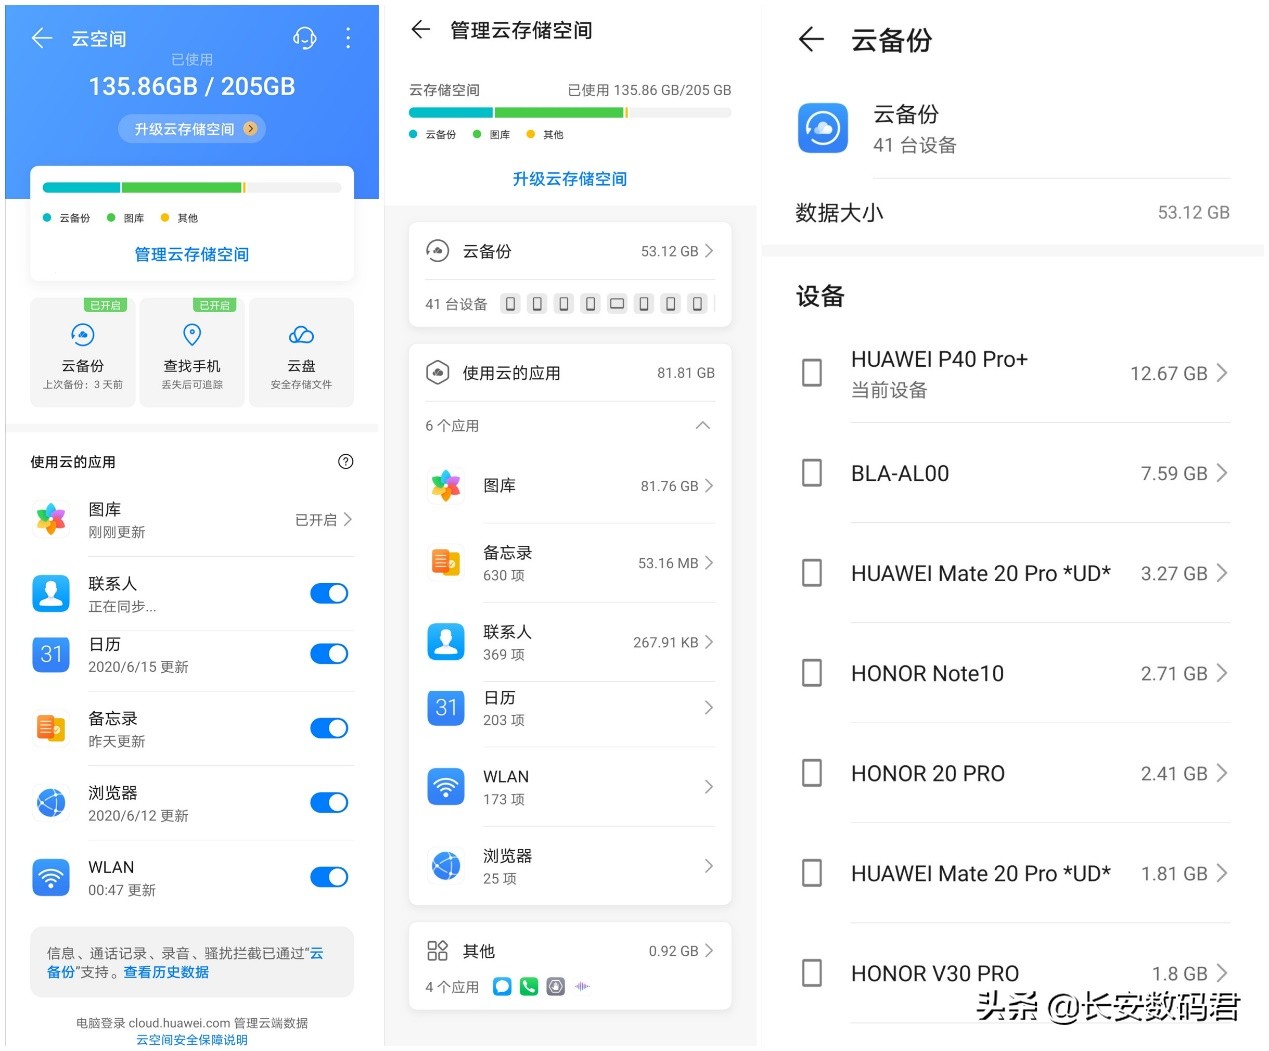
Task: Open the three-dot overflow menu
Action: click(348, 37)
